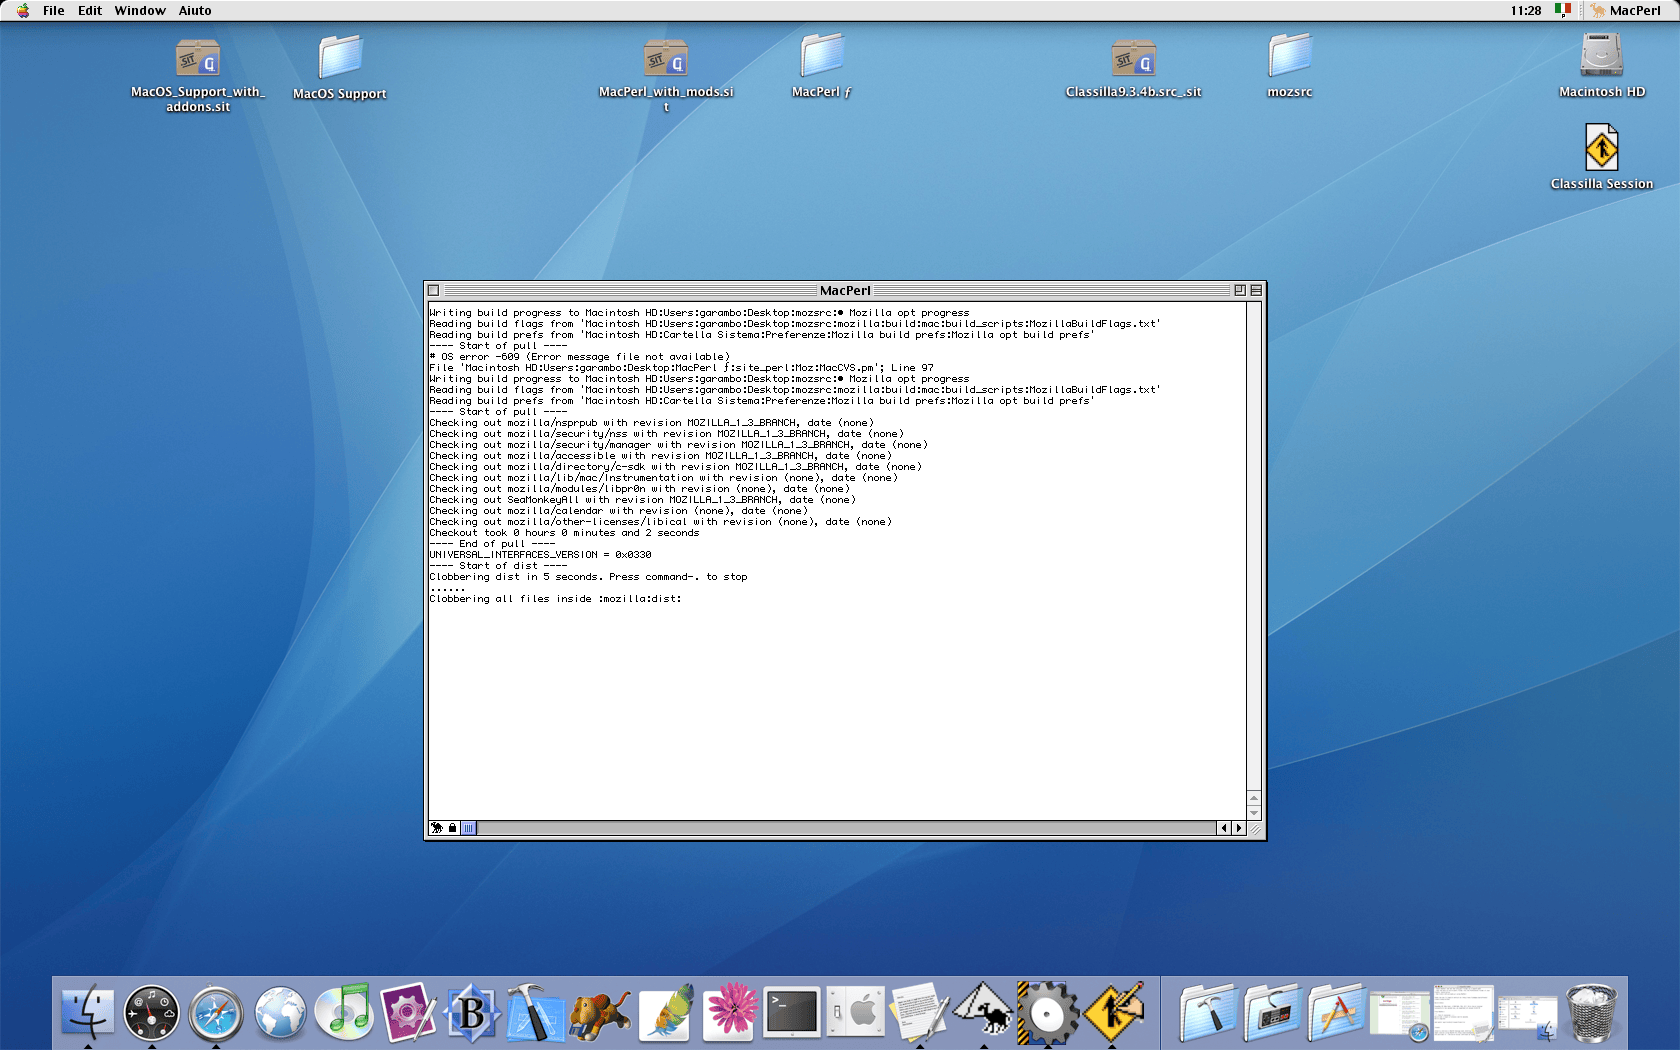
Task: Click the vertical scroll down arrow
Action: (x=1254, y=813)
